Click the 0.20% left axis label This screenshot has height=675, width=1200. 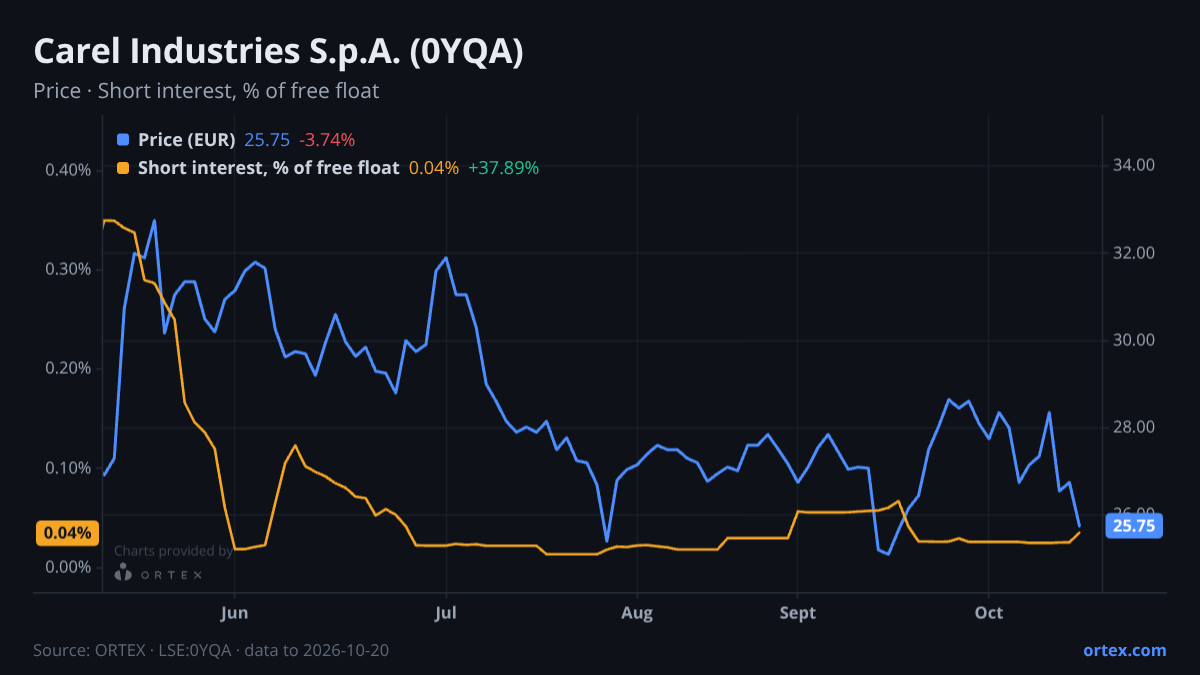point(68,368)
